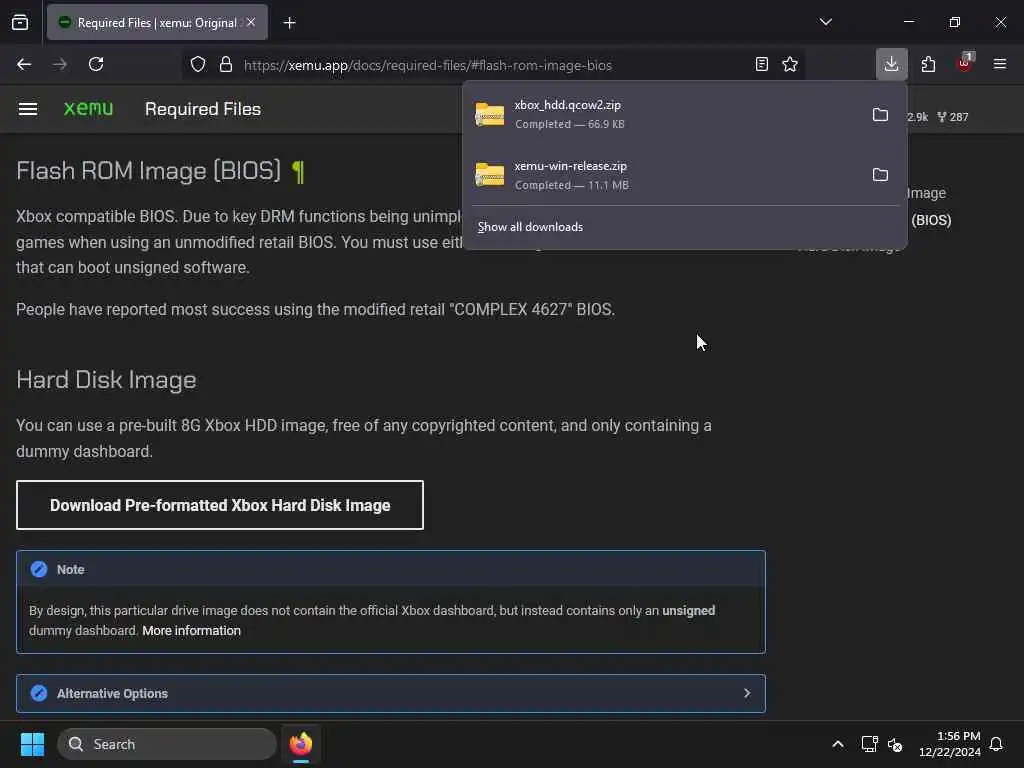Image resolution: width=1024 pixels, height=768 pixels.
Task: Open a new tab with plus icon
Action: pyautogui.click(x=290, y=23)
